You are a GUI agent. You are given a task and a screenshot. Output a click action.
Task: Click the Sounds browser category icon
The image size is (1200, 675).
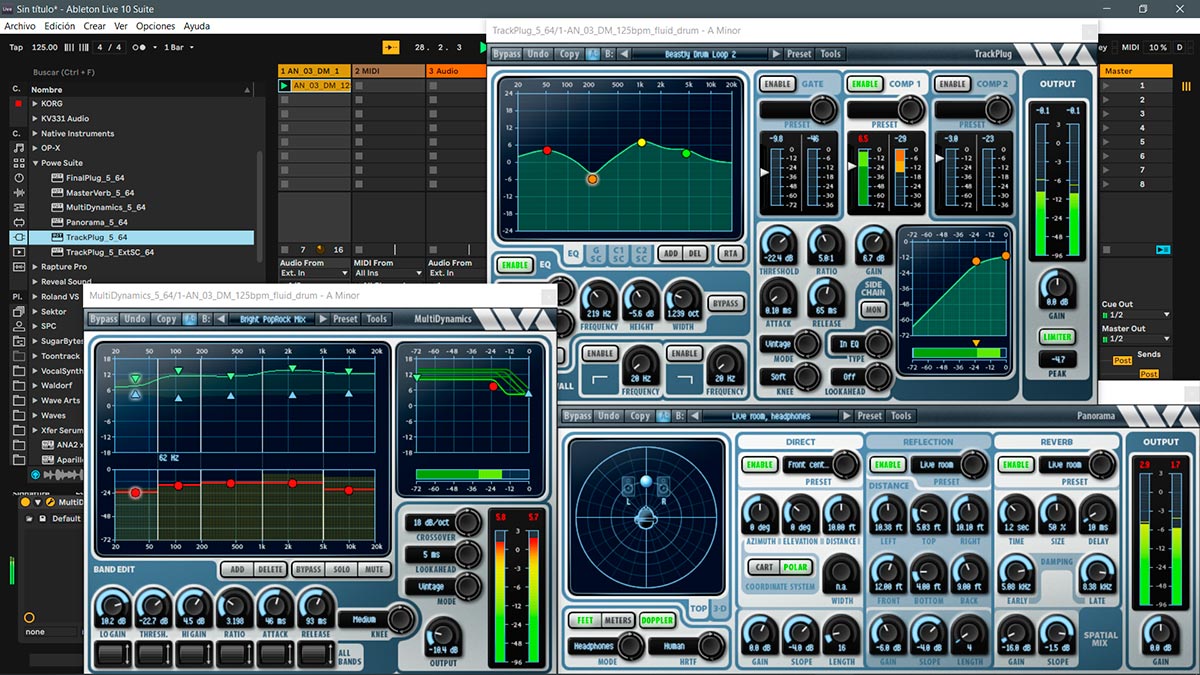19,148
